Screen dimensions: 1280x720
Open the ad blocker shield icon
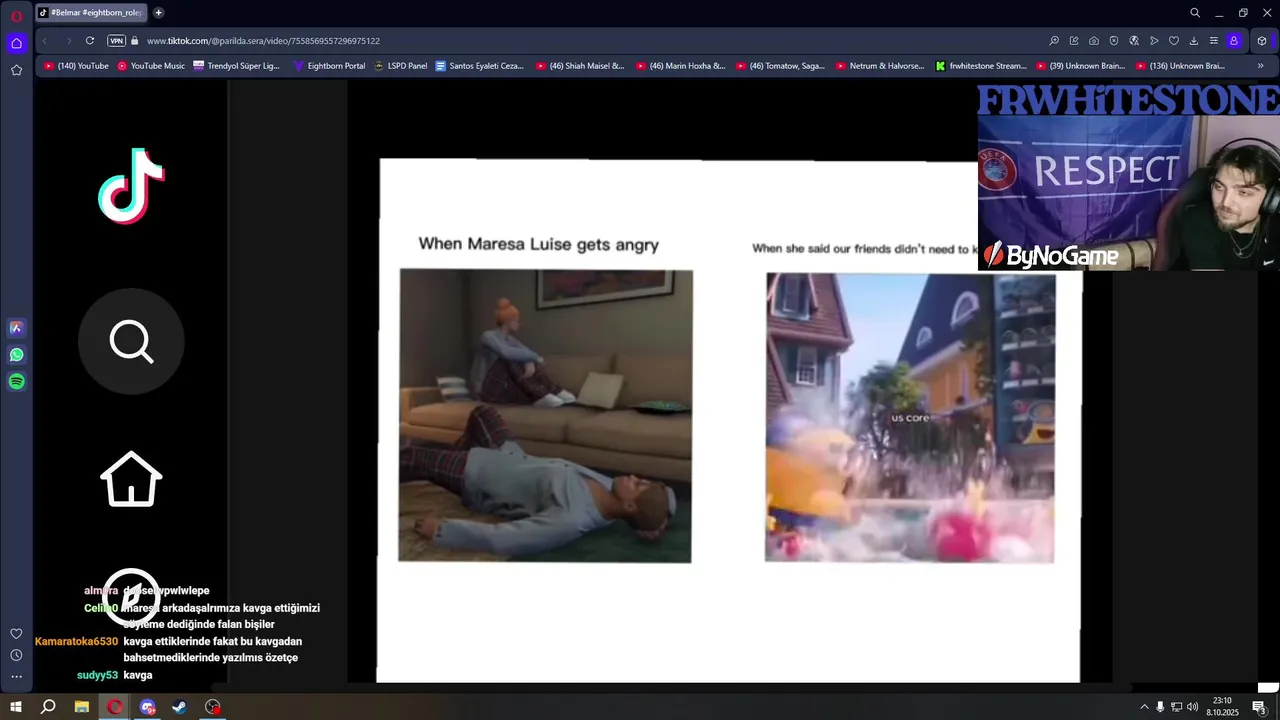[x=1114, y=41]
